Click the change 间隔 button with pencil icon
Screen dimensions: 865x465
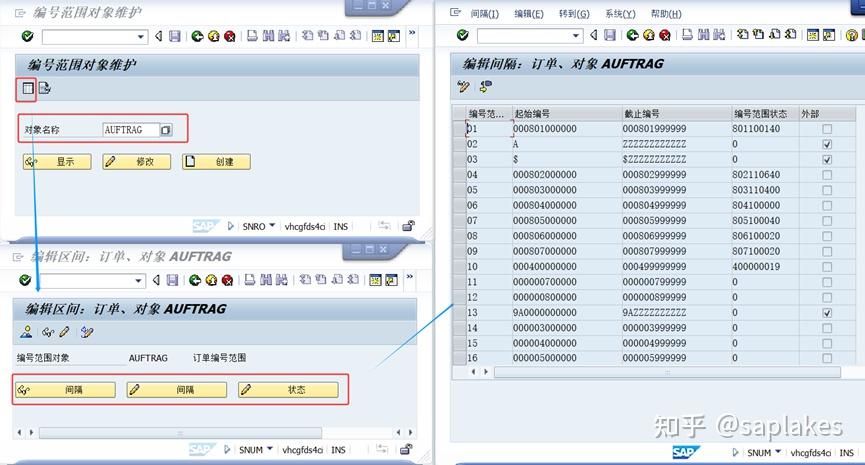click(x=177, y=390)
